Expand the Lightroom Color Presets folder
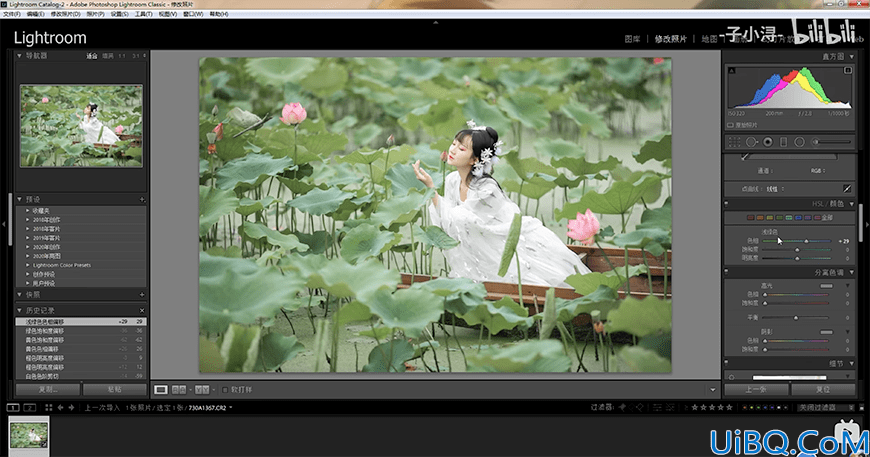This screenshot has height=457, width=870. pyautogui.click(x=28, y=265)
